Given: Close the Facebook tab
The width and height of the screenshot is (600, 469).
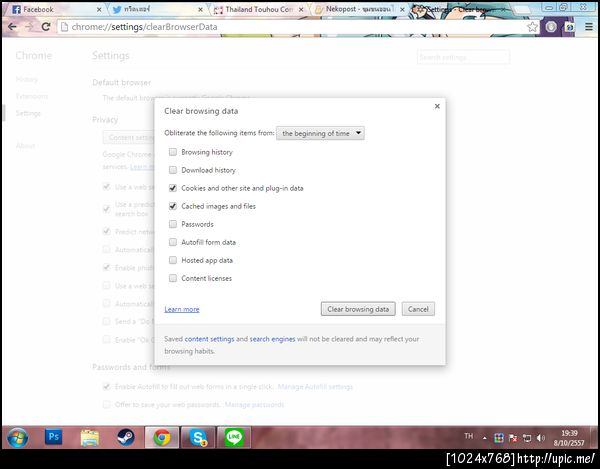Looking at the screenshot, I should coord(99,10).
